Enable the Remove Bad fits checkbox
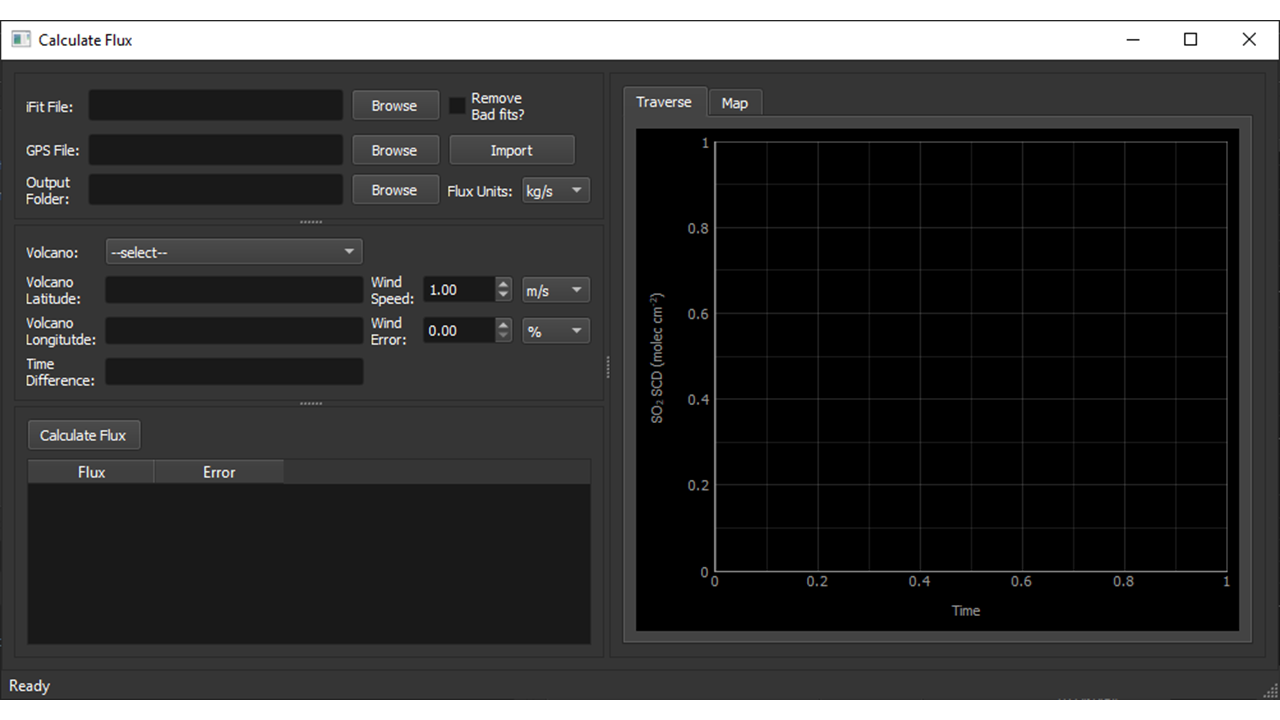Viewport: 1280px width, 720px height. pyautogui.click(x=458, y=105)
